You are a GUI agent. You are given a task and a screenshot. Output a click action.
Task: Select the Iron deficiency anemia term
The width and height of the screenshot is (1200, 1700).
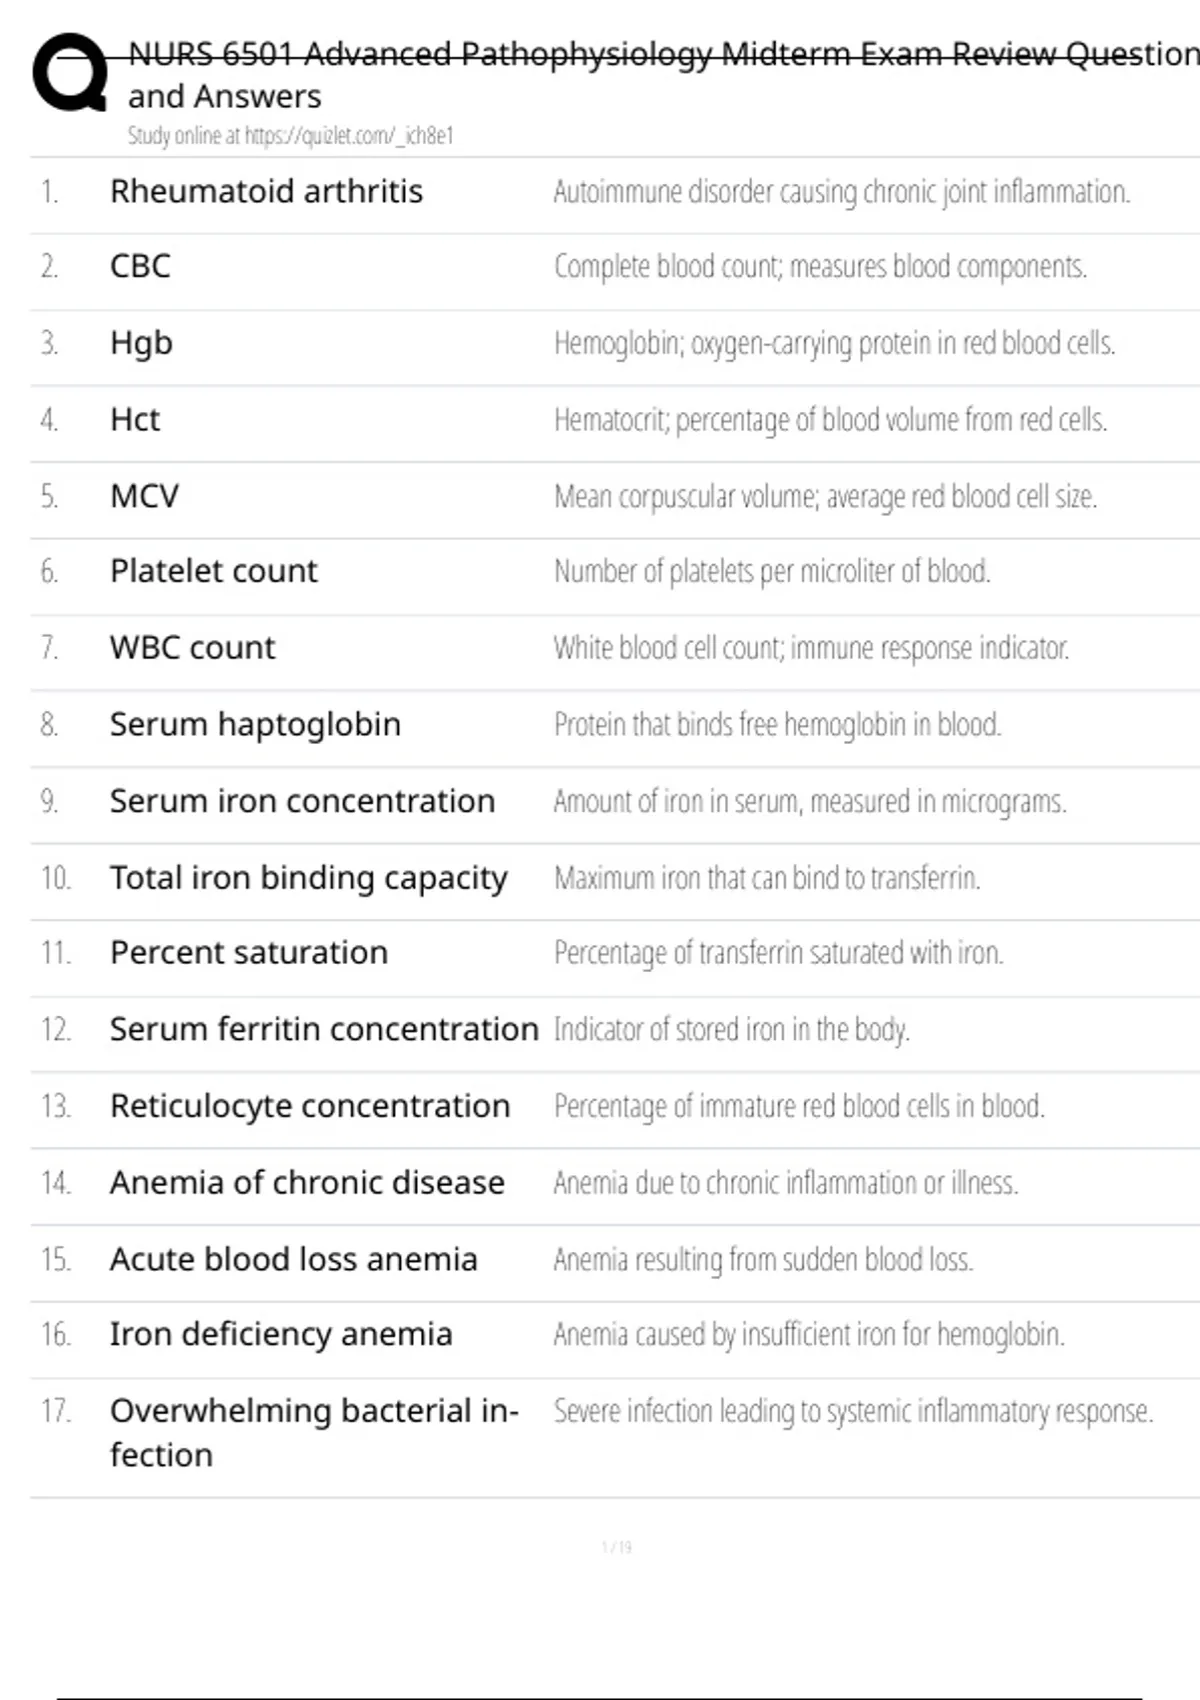pos(281,1334)
